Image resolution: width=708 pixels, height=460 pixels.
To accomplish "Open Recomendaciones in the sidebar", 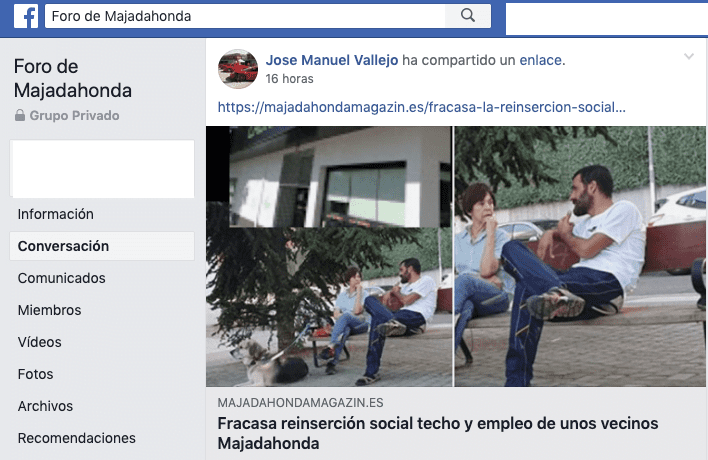I will (x=77, y=438).
